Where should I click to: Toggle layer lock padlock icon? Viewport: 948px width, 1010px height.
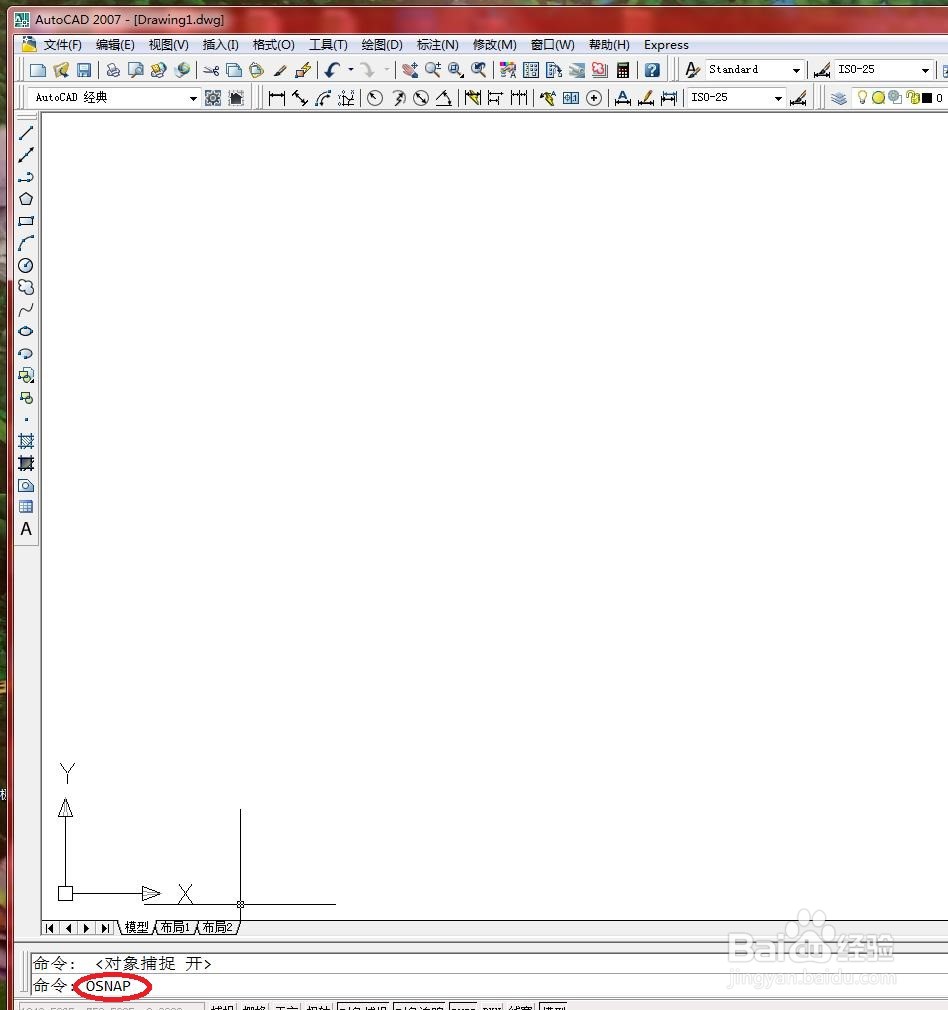912,97
